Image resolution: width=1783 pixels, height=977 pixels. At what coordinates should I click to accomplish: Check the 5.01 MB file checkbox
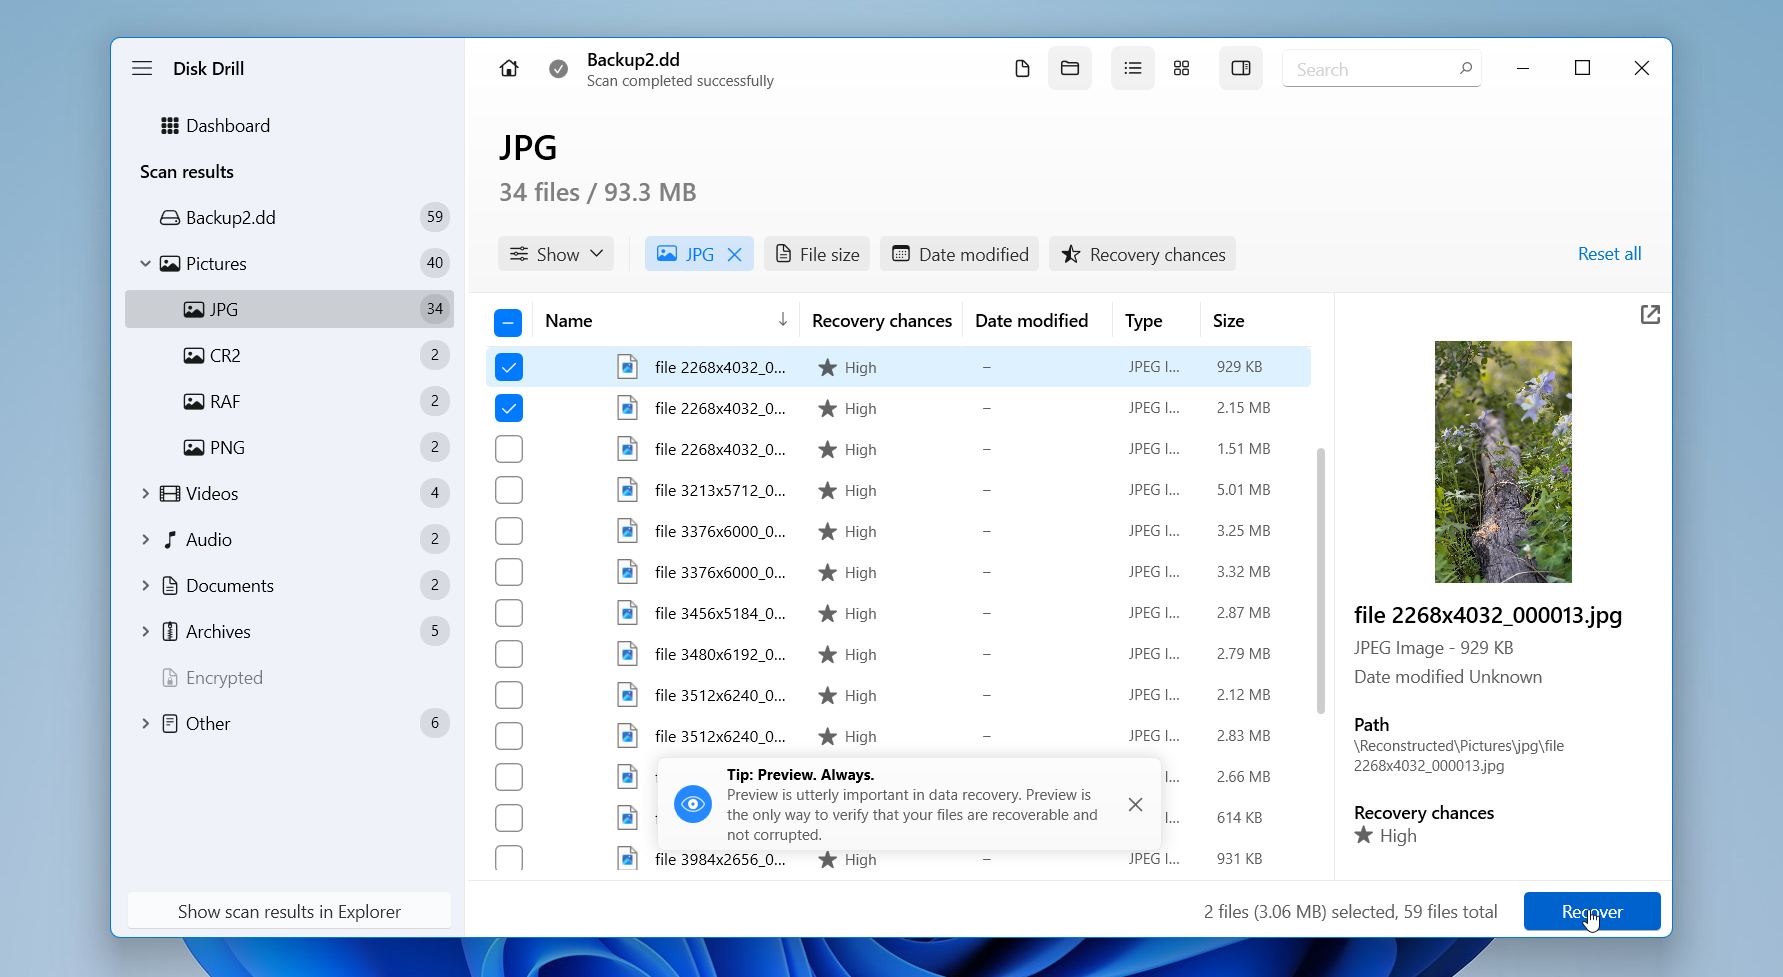509,490
